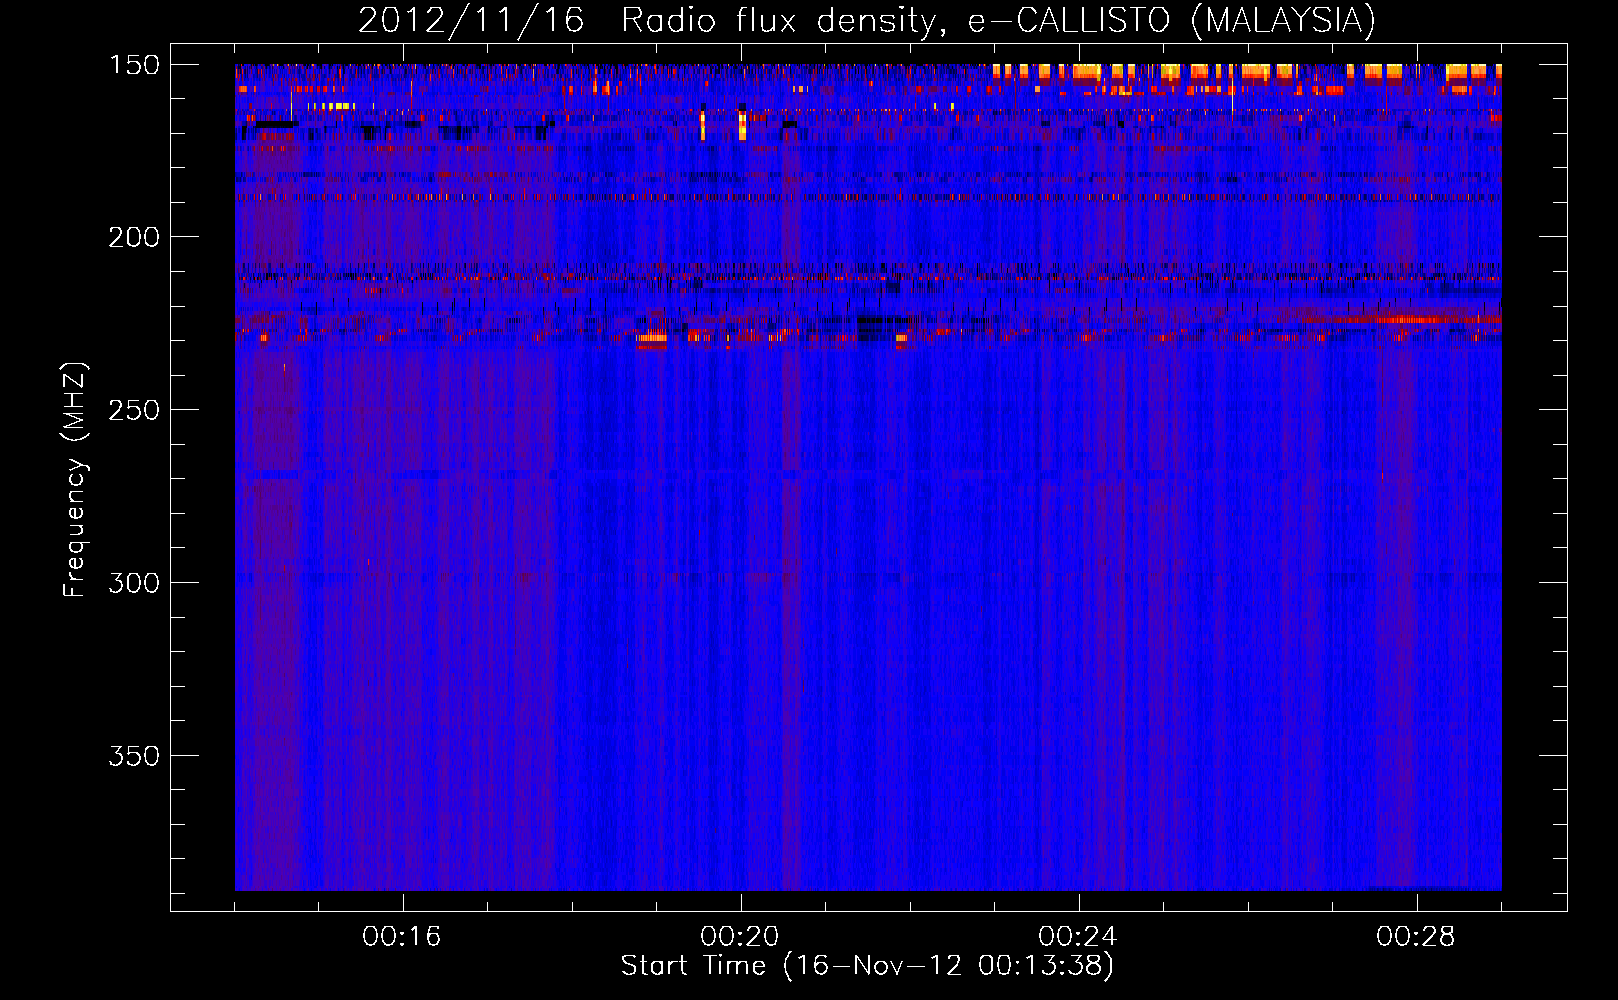Click the 00:20 time tick label
Screen dimensions: 1618x1000
pos(740,937)
